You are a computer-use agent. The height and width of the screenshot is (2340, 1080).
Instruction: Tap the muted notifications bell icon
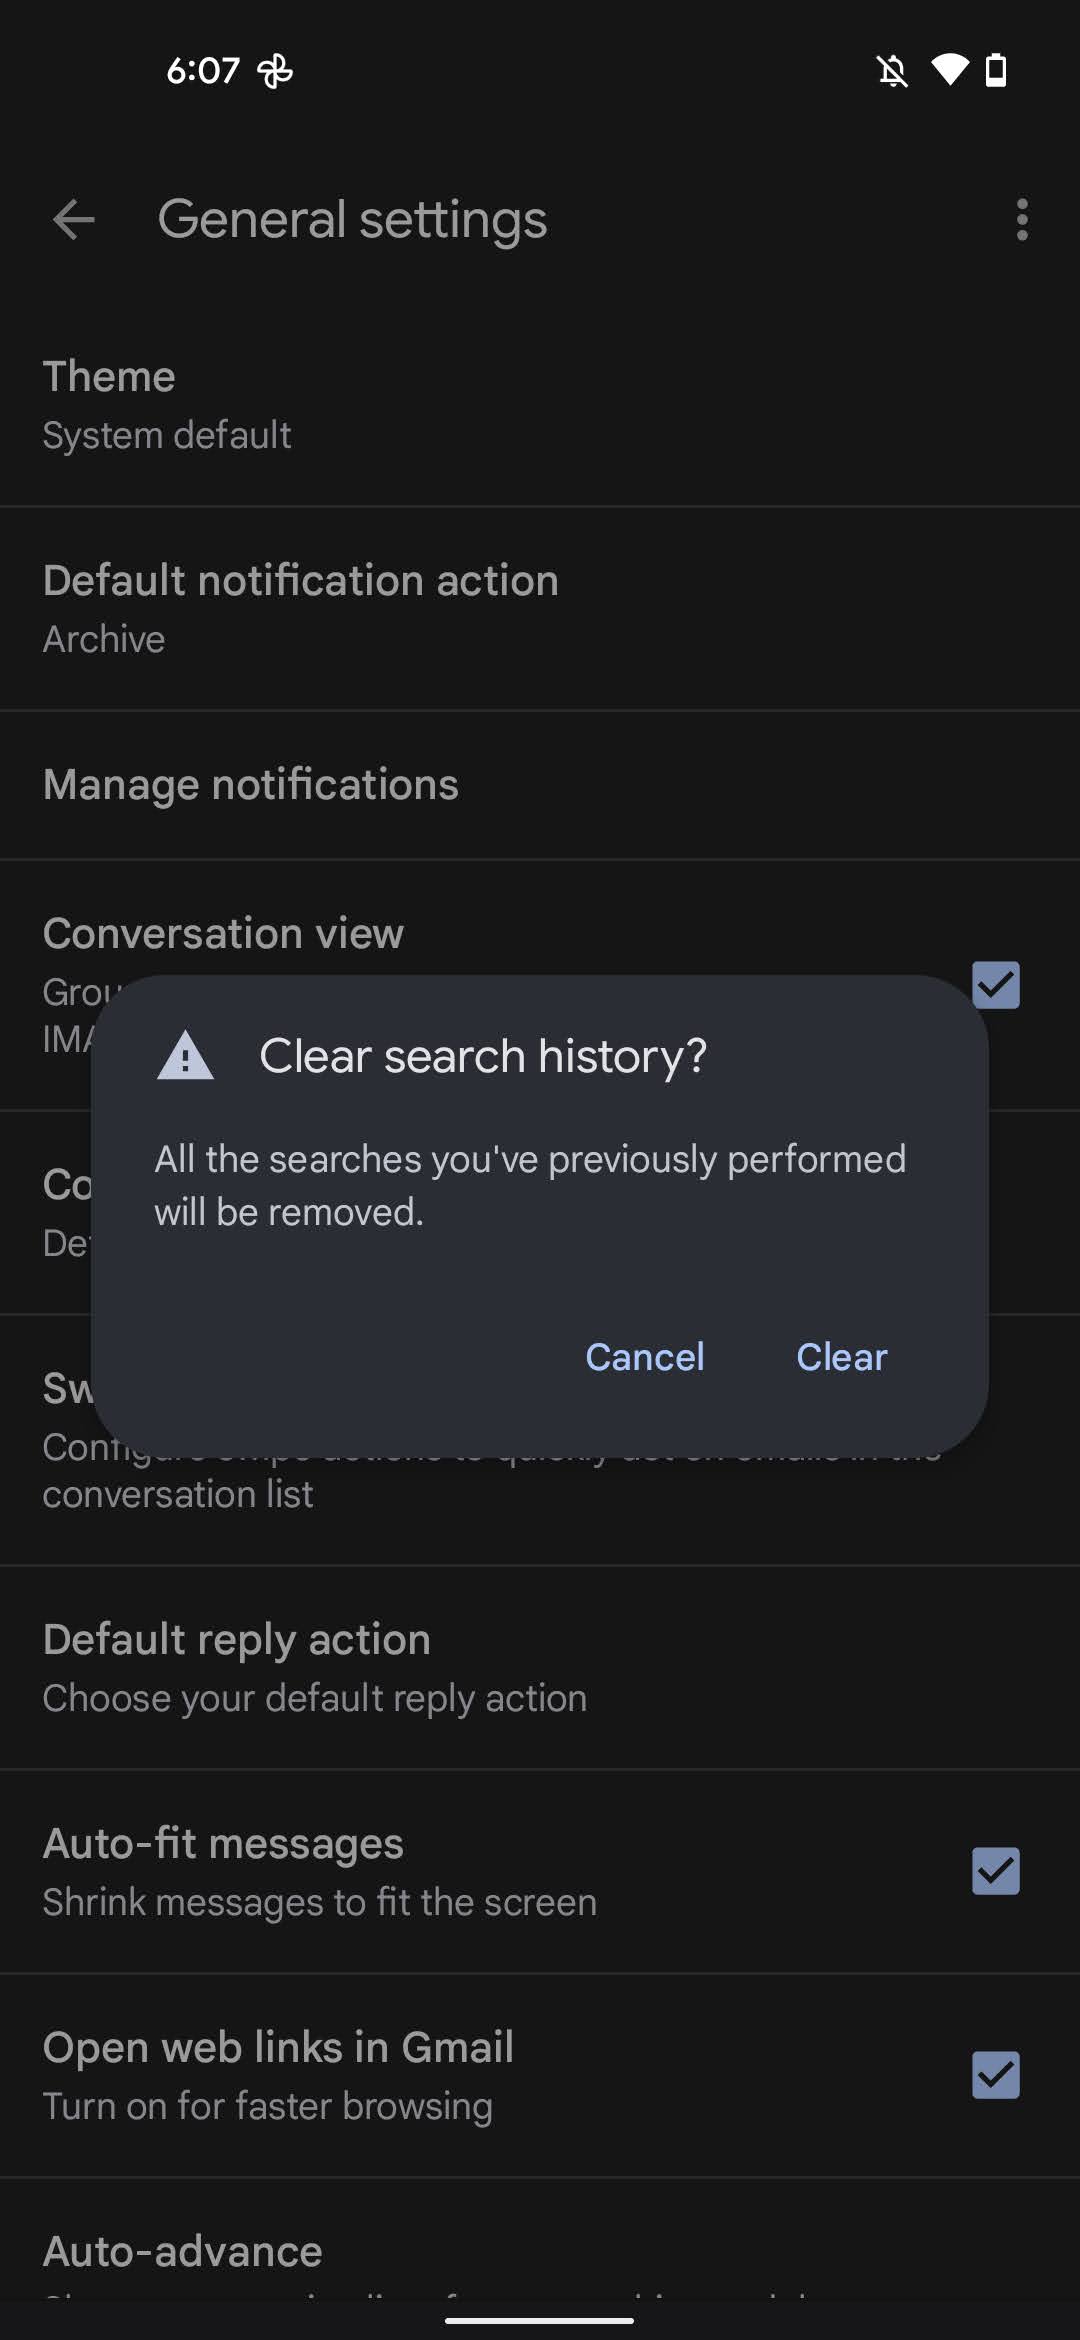pos(892,71)
